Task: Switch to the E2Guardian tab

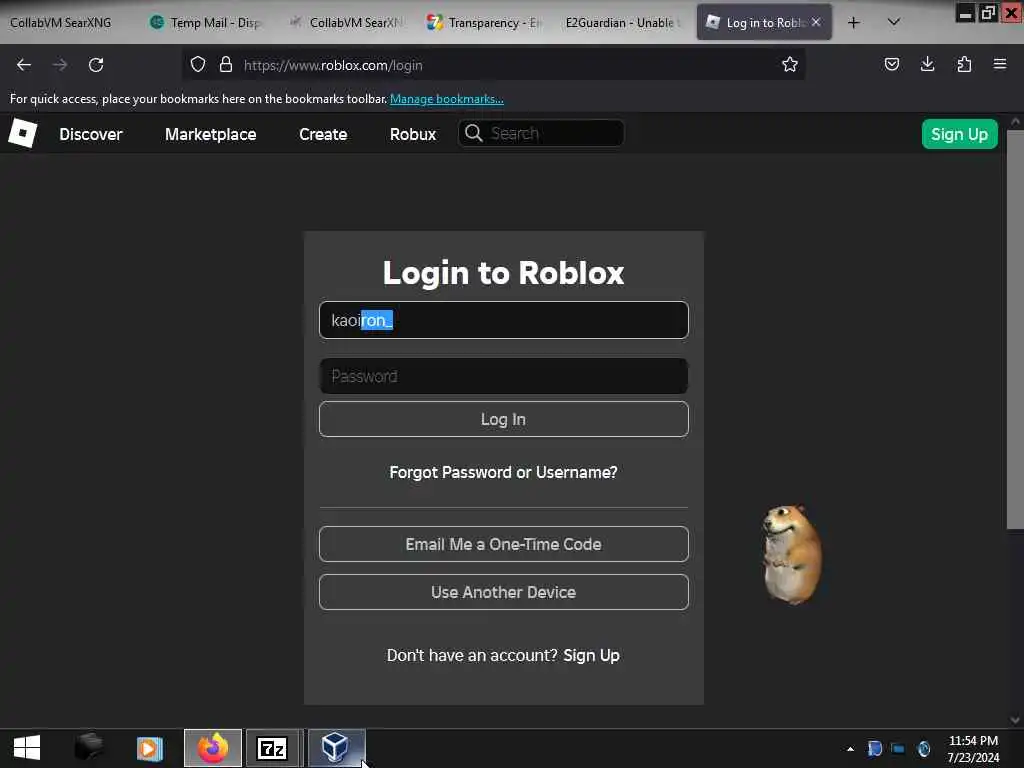Action: 622,23
